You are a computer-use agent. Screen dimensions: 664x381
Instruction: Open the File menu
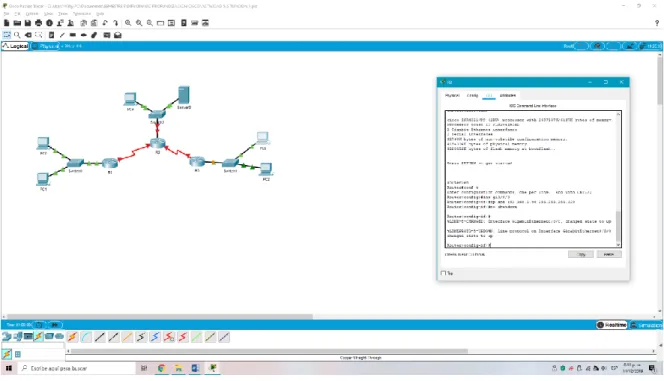coord(6,14)
